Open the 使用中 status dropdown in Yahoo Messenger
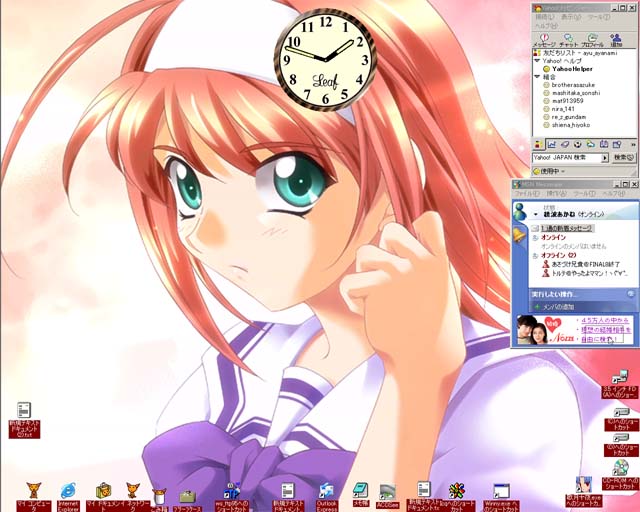Viewport: 640px width, 512px height. (549, 171)
